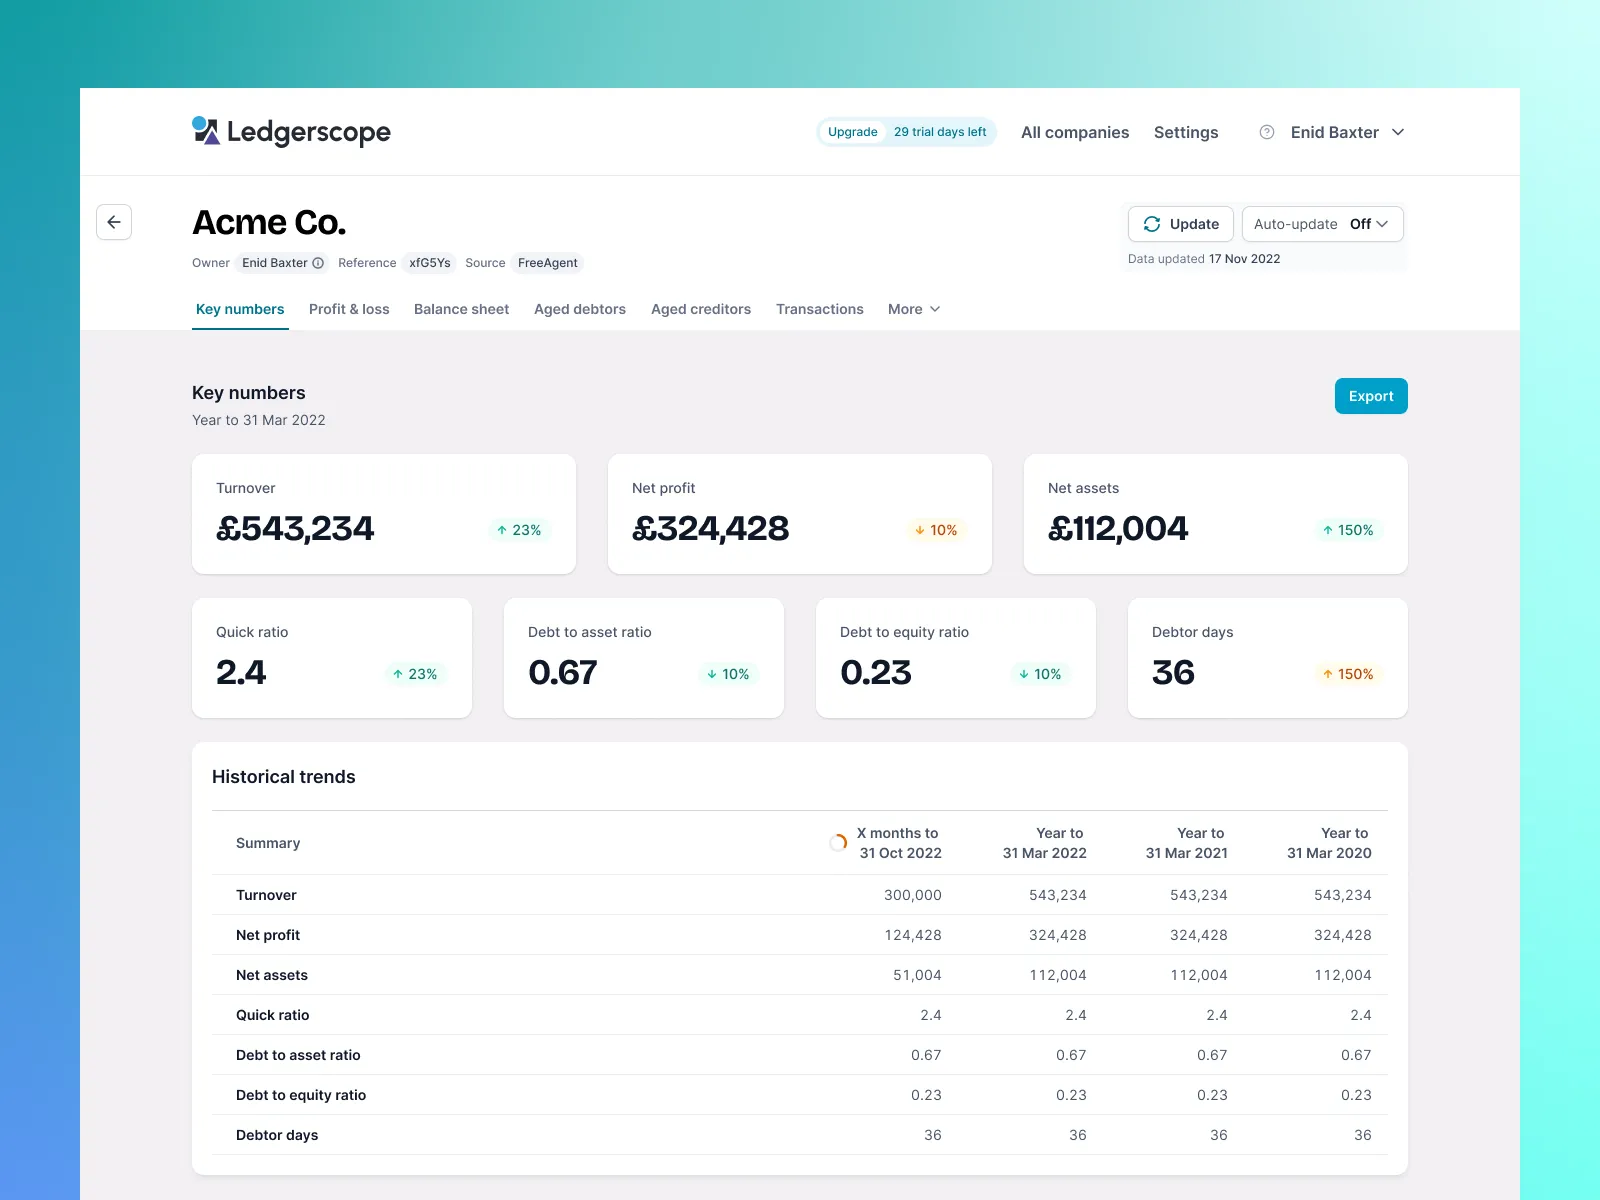Click 29 trial days left label

coord(940,132)
